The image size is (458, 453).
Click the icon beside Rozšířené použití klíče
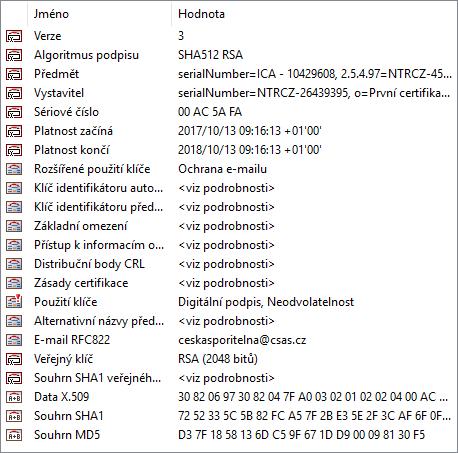point(14,169)
